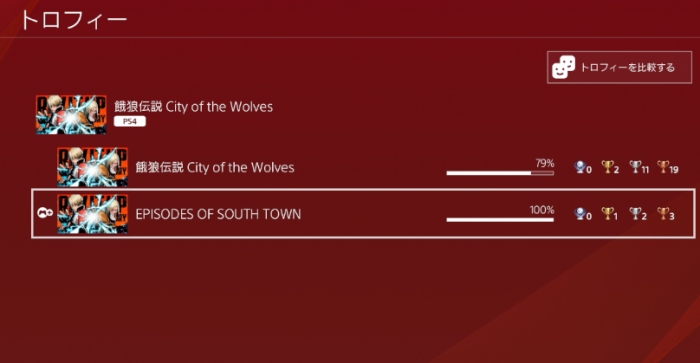This screenshot has width=700, height=363.
Task: Click platinum trophy icon in EPISODES row
Action: click(580, 213)
